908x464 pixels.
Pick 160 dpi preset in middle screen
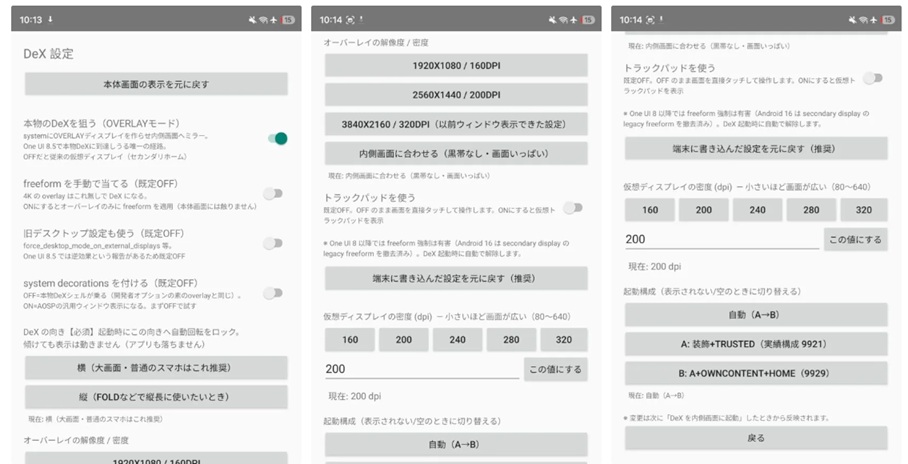click(350, 340)
